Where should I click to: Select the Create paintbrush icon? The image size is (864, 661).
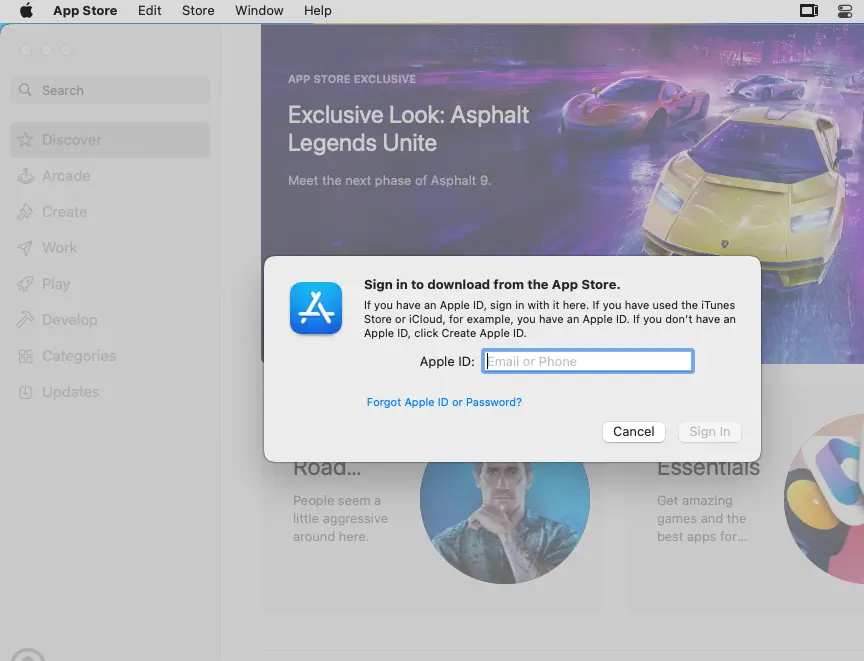25,212
